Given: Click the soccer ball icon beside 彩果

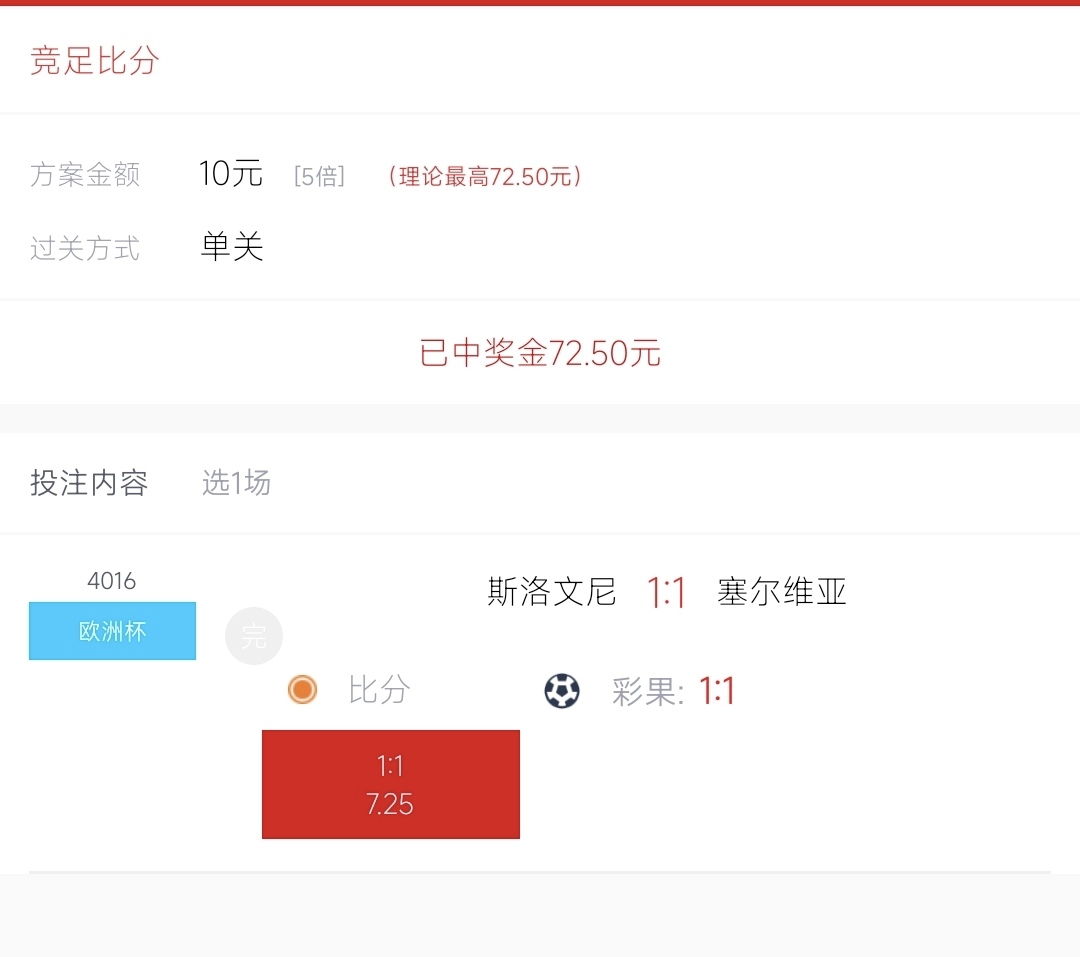Looking at the screenshot, I should tap(562, 690).
